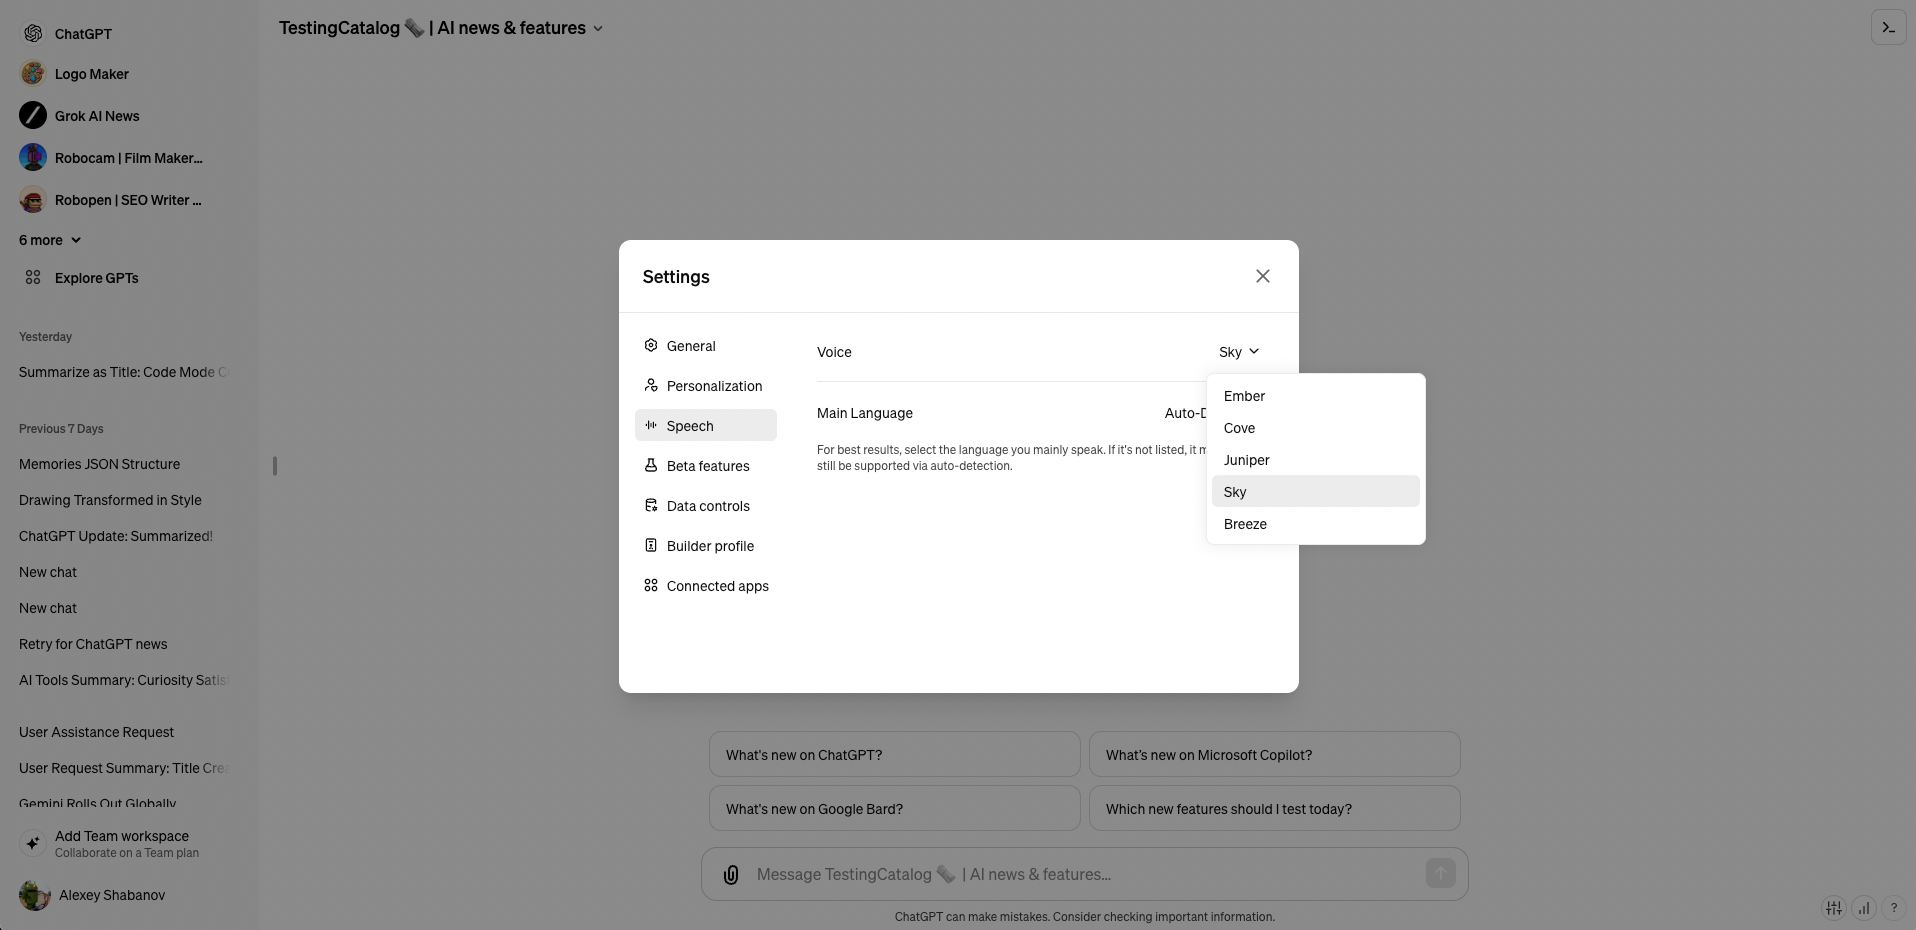
Task: Select Juniper from the voice list
Action: pyautogui.click(x=1246, y=460)
